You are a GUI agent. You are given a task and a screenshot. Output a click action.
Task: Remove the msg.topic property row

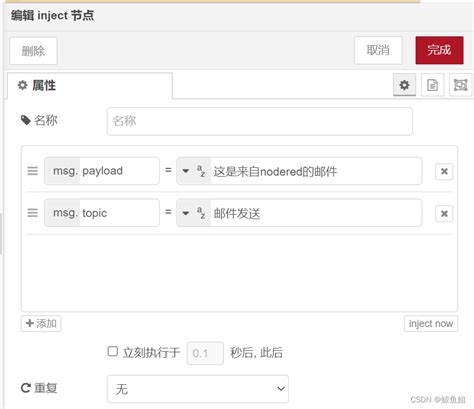[x=444, y=213]
